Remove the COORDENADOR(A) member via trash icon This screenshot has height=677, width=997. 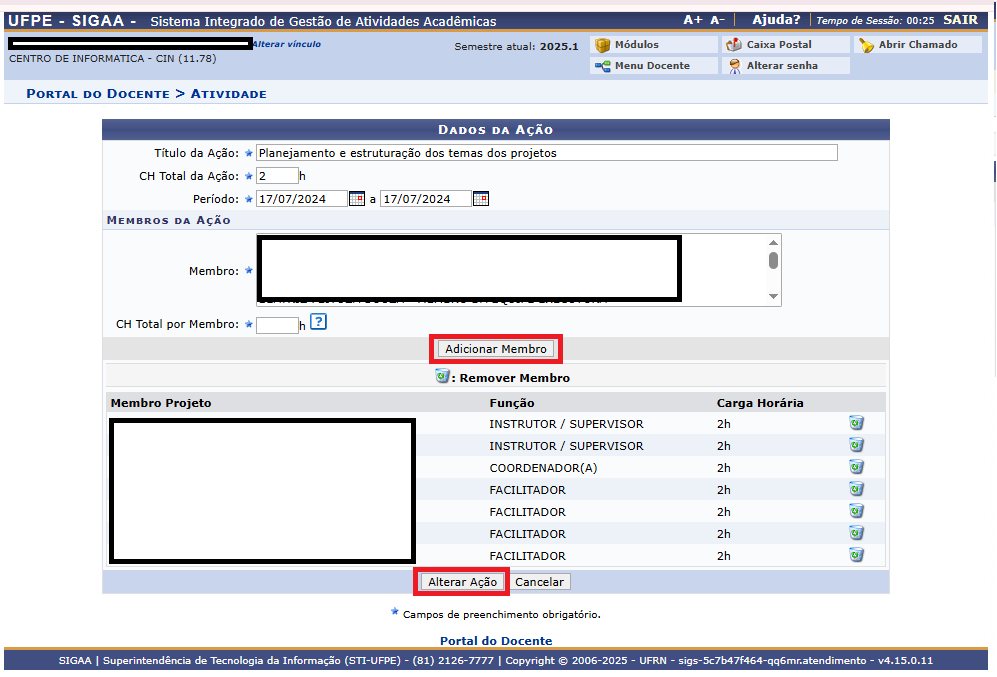(856, 467)
